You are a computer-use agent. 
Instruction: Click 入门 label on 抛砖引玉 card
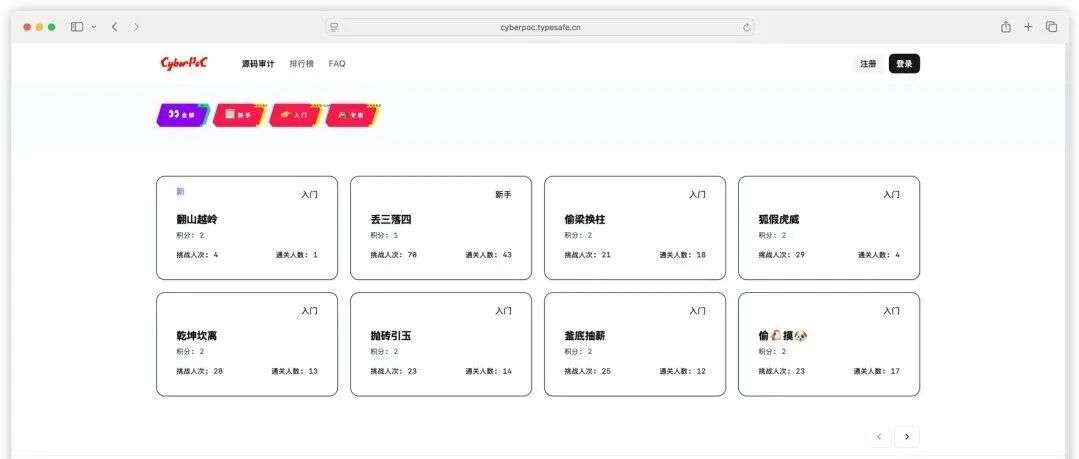503,311
